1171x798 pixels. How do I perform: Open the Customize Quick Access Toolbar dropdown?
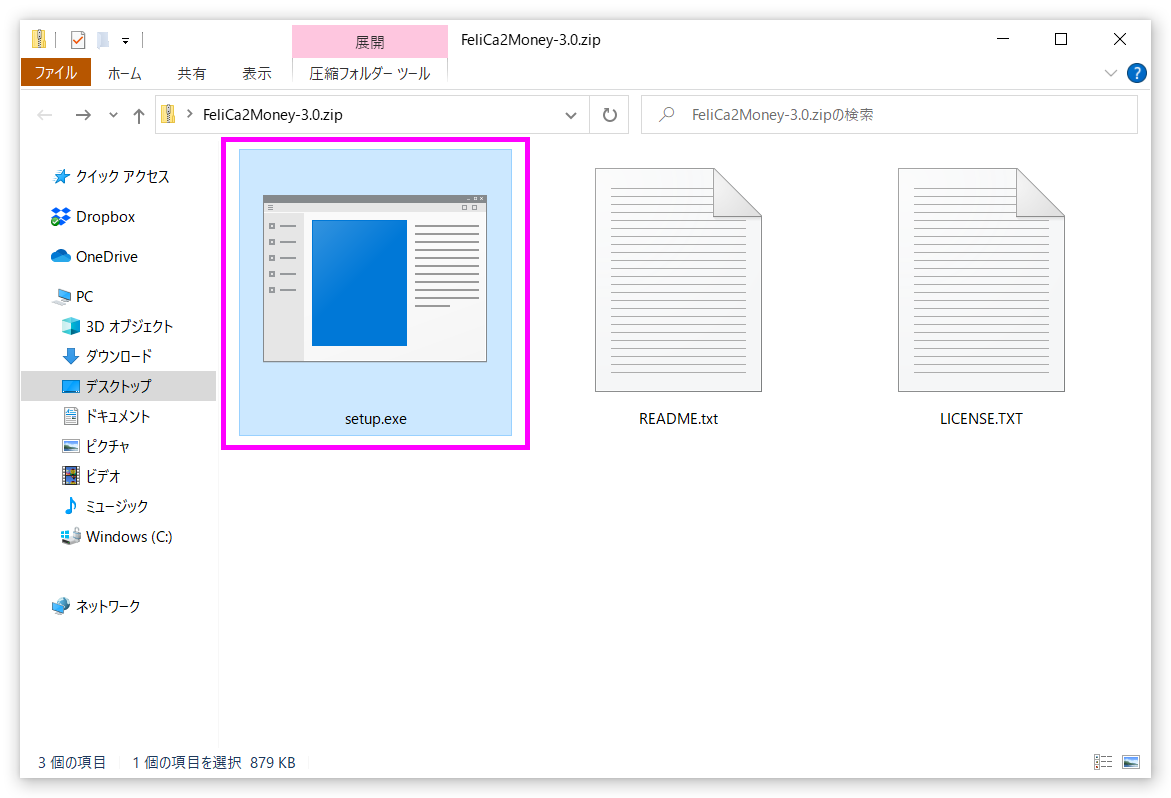coord(125,41)
